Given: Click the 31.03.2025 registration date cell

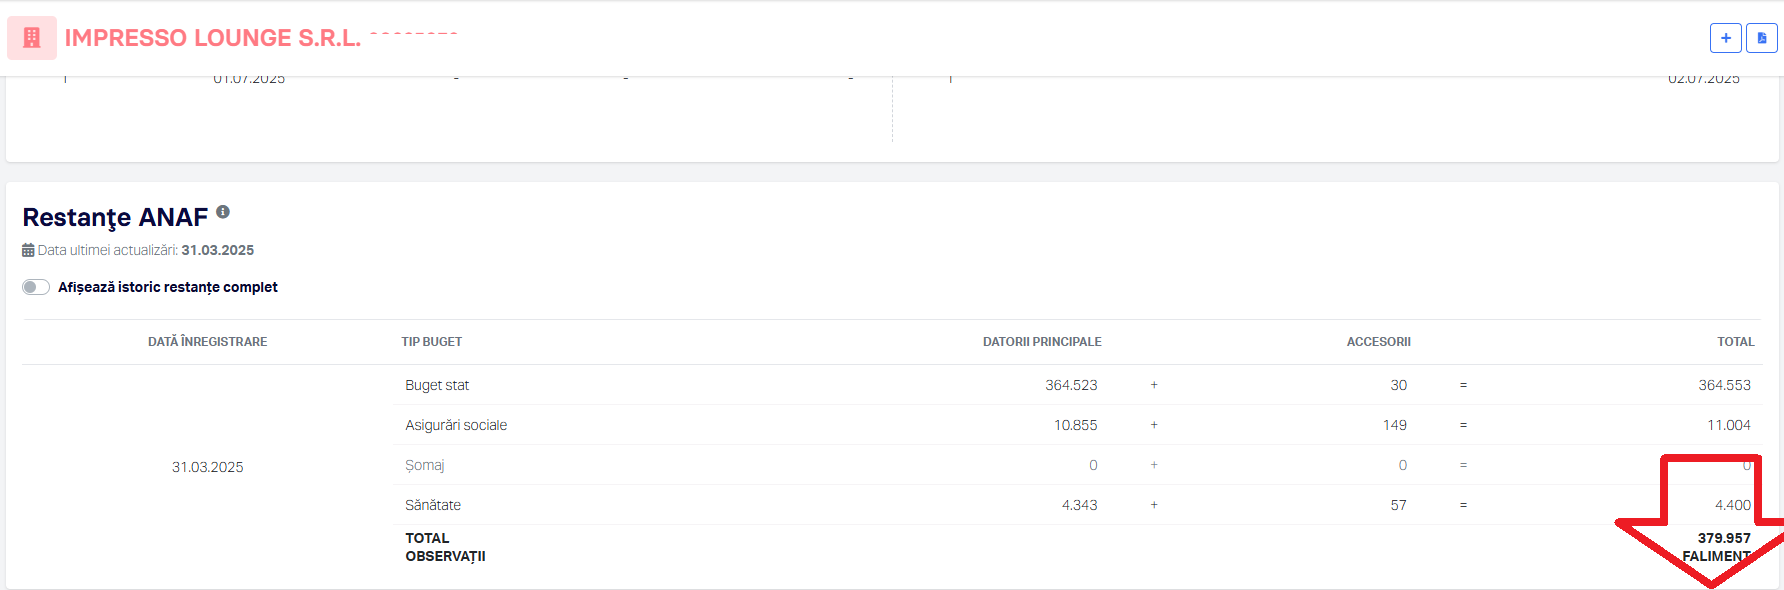Looking at the screenshot, I should click(207, 467).
